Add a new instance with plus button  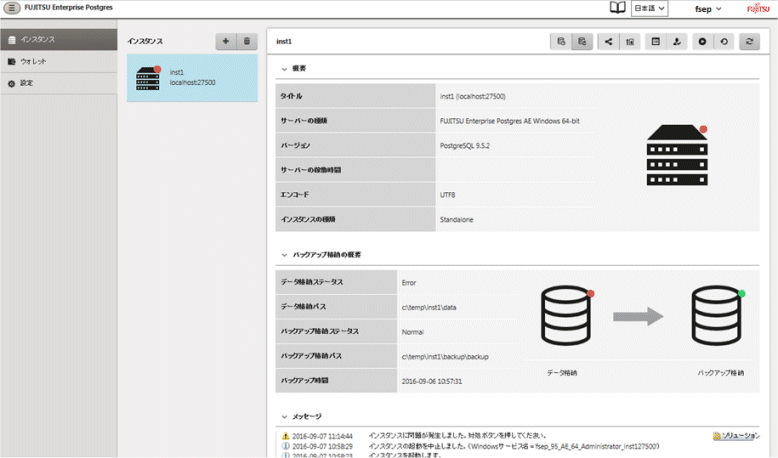pos(226,41)
